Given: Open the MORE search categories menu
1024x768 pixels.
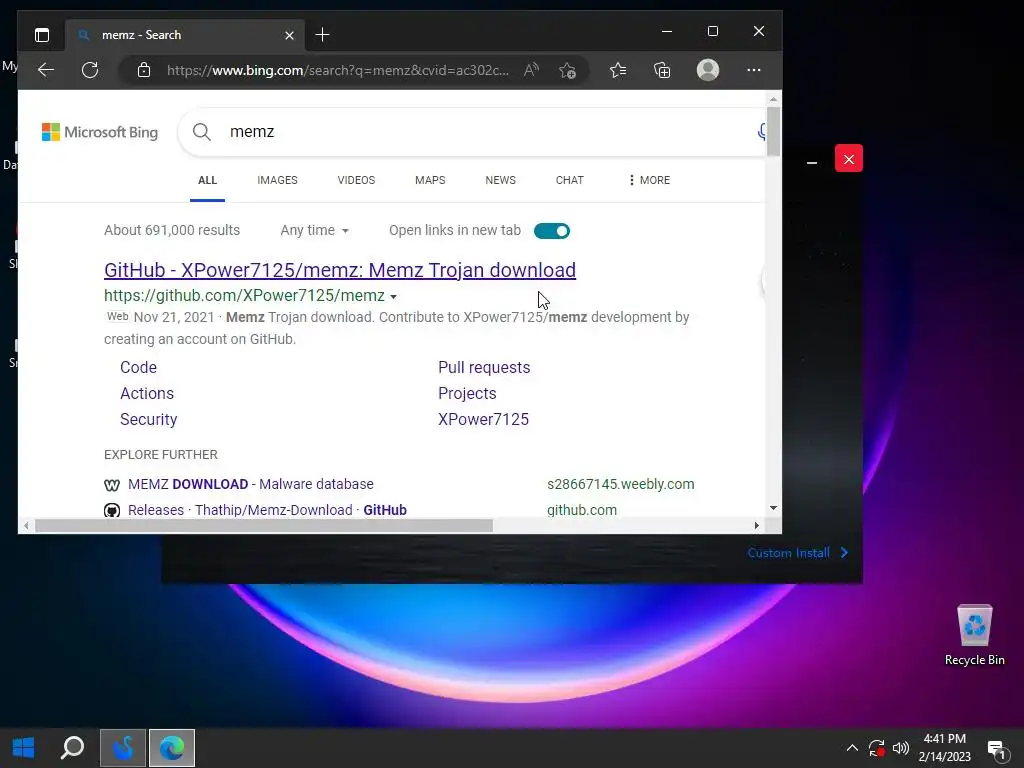Looking at the screenshot, I should coord(649,180).
